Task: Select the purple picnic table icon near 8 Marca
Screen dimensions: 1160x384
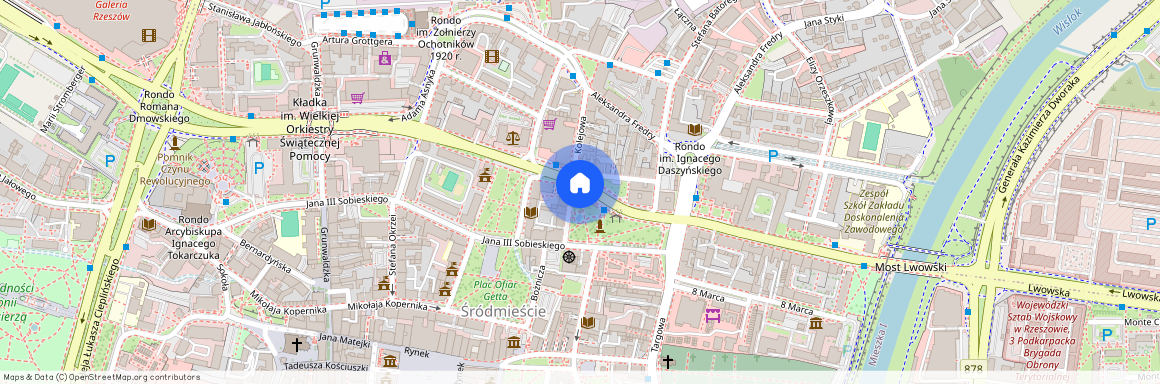Action: [x=712, y=316]
